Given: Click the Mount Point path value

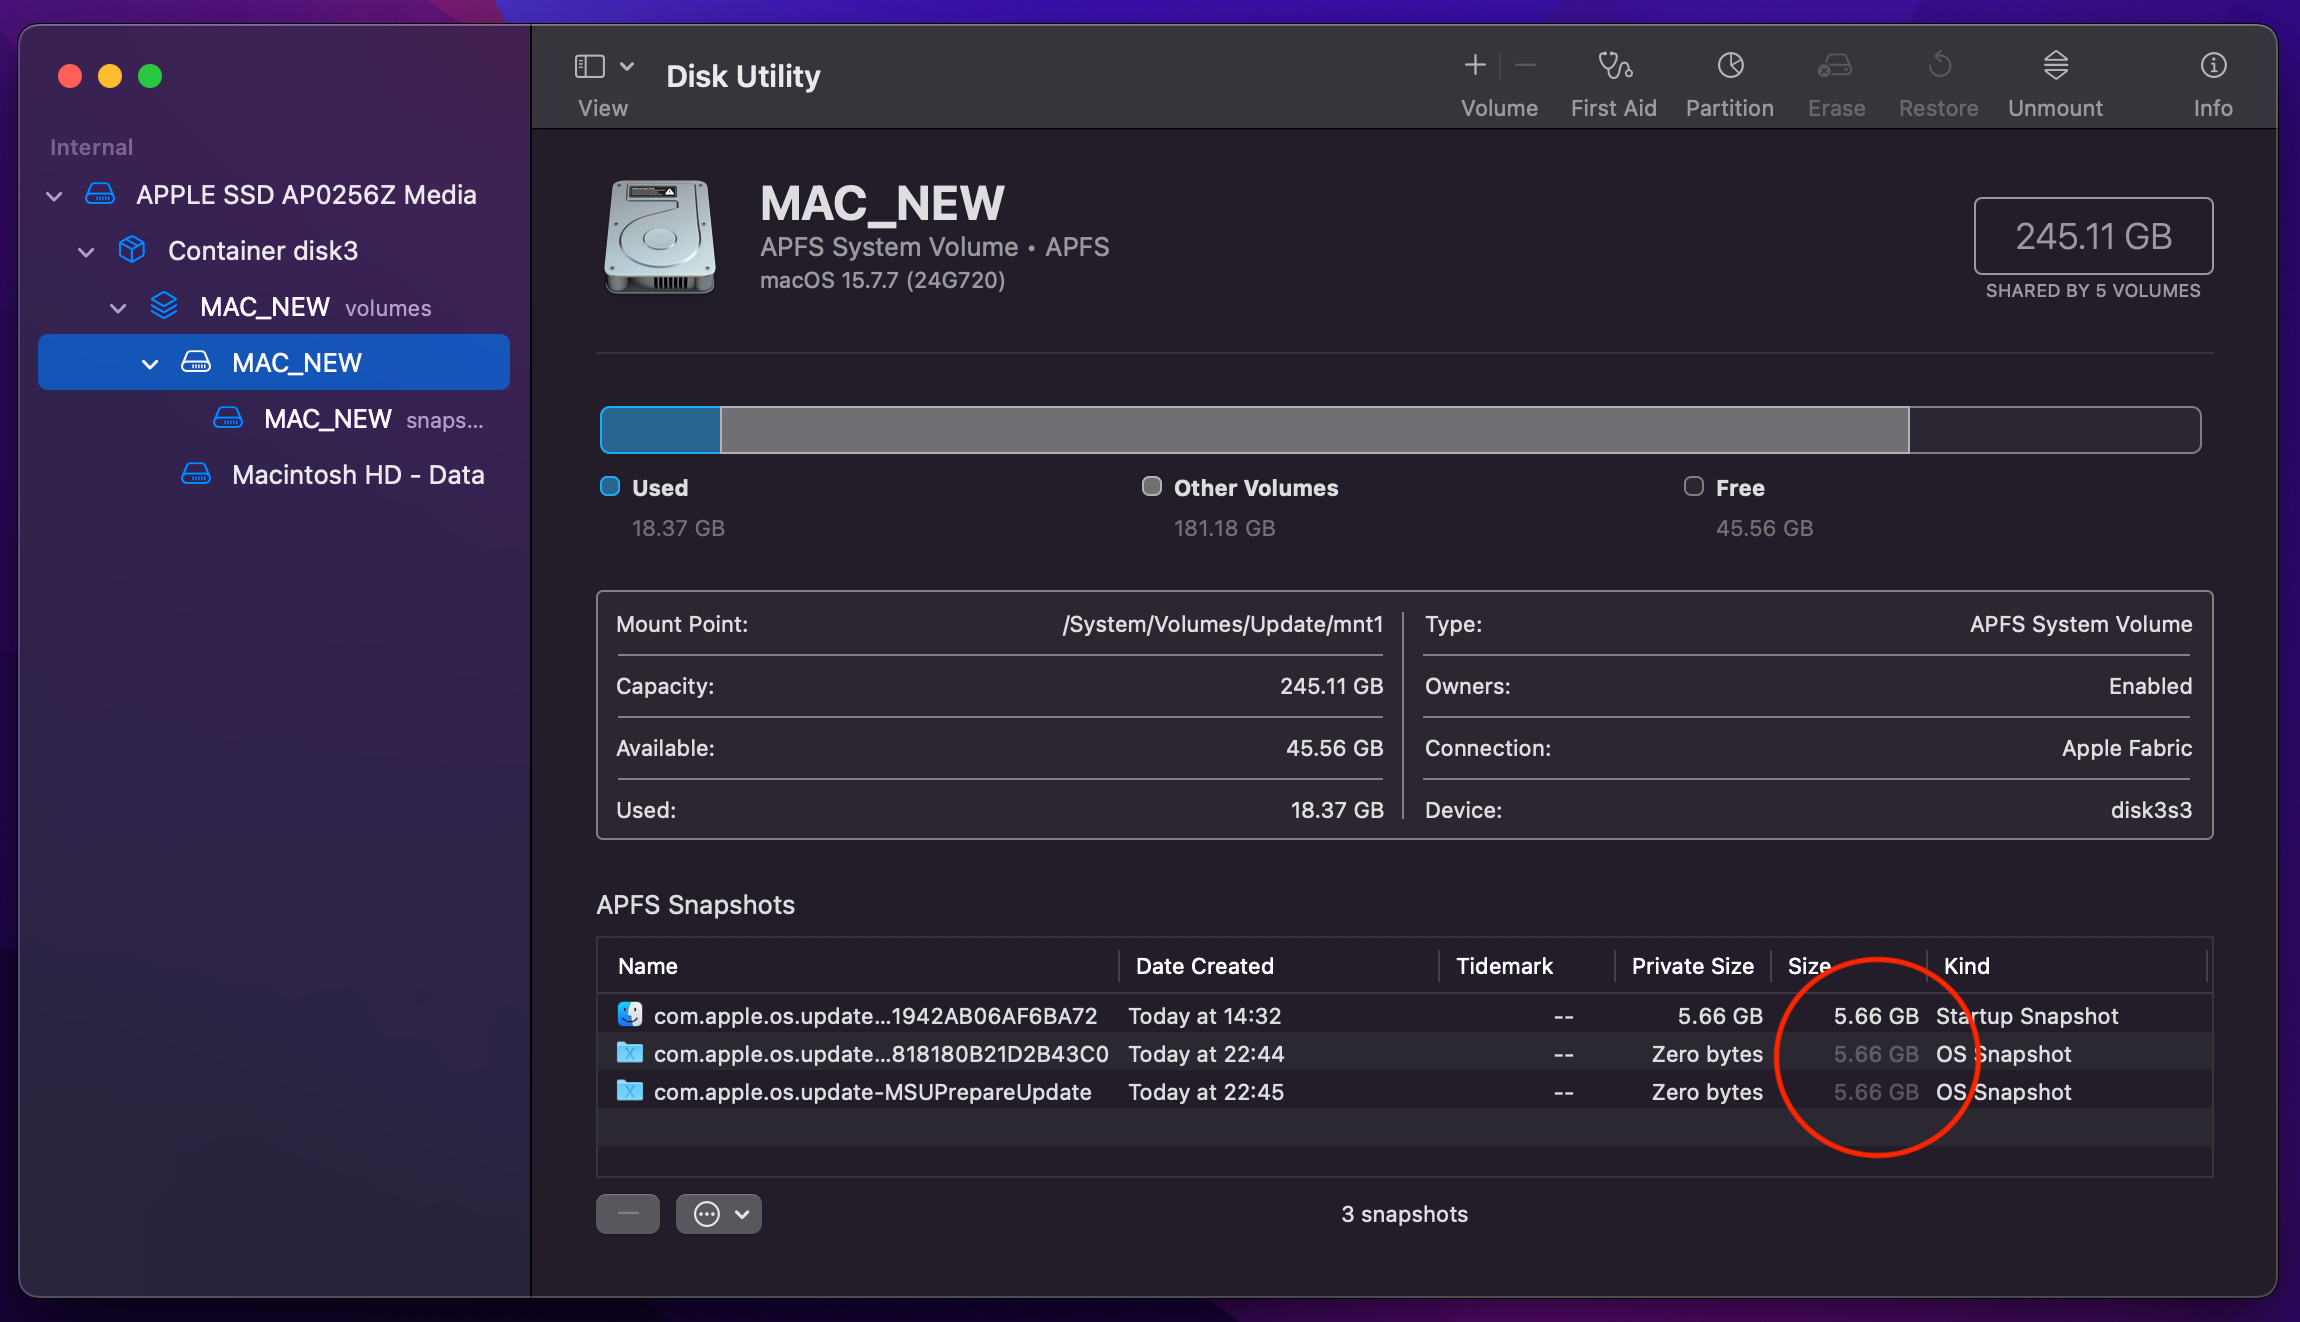Looking at the screenshot, I should tap(1223, 624).
